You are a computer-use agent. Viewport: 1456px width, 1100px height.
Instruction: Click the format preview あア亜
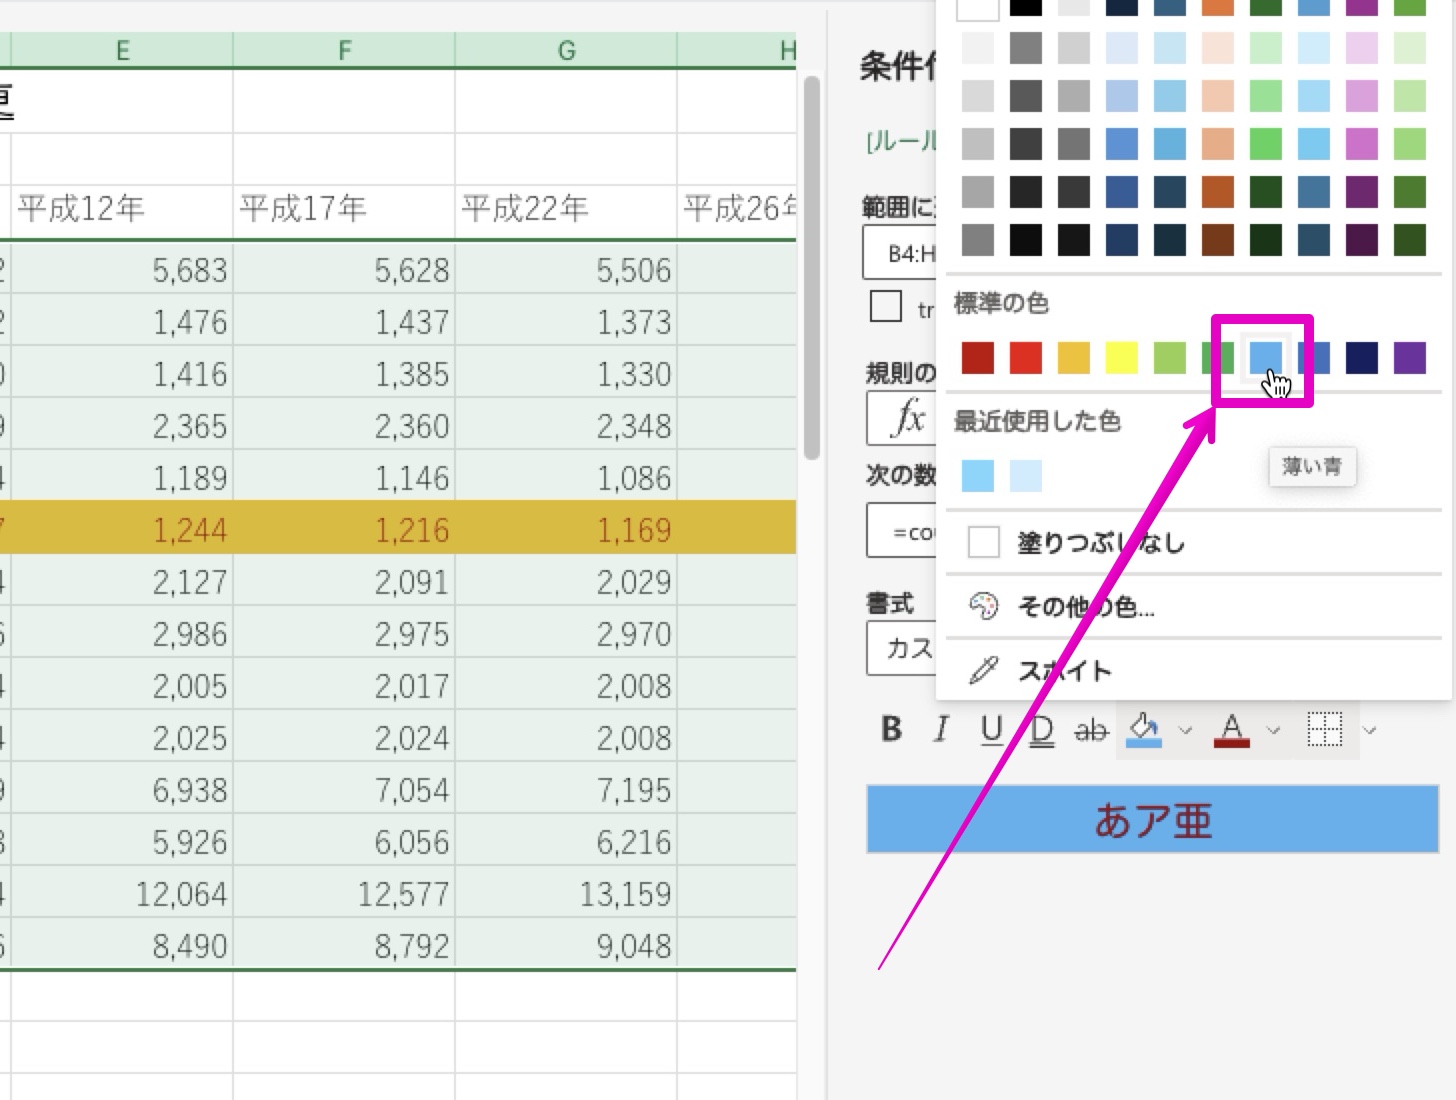coord(1152,820)
